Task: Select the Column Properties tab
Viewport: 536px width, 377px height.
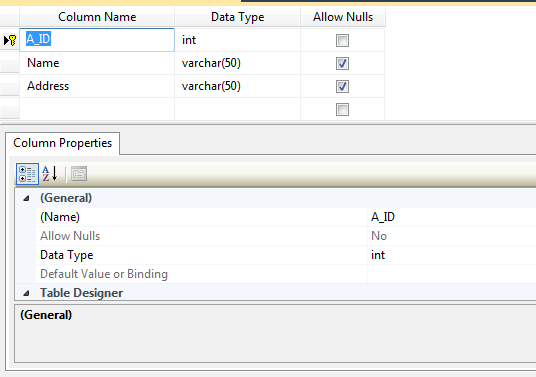Action: [63, 143]
